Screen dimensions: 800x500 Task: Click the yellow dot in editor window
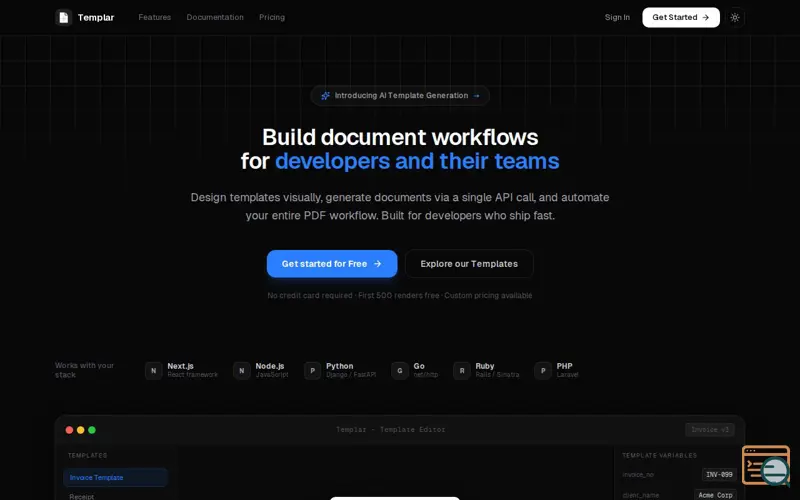pos(81,430)
